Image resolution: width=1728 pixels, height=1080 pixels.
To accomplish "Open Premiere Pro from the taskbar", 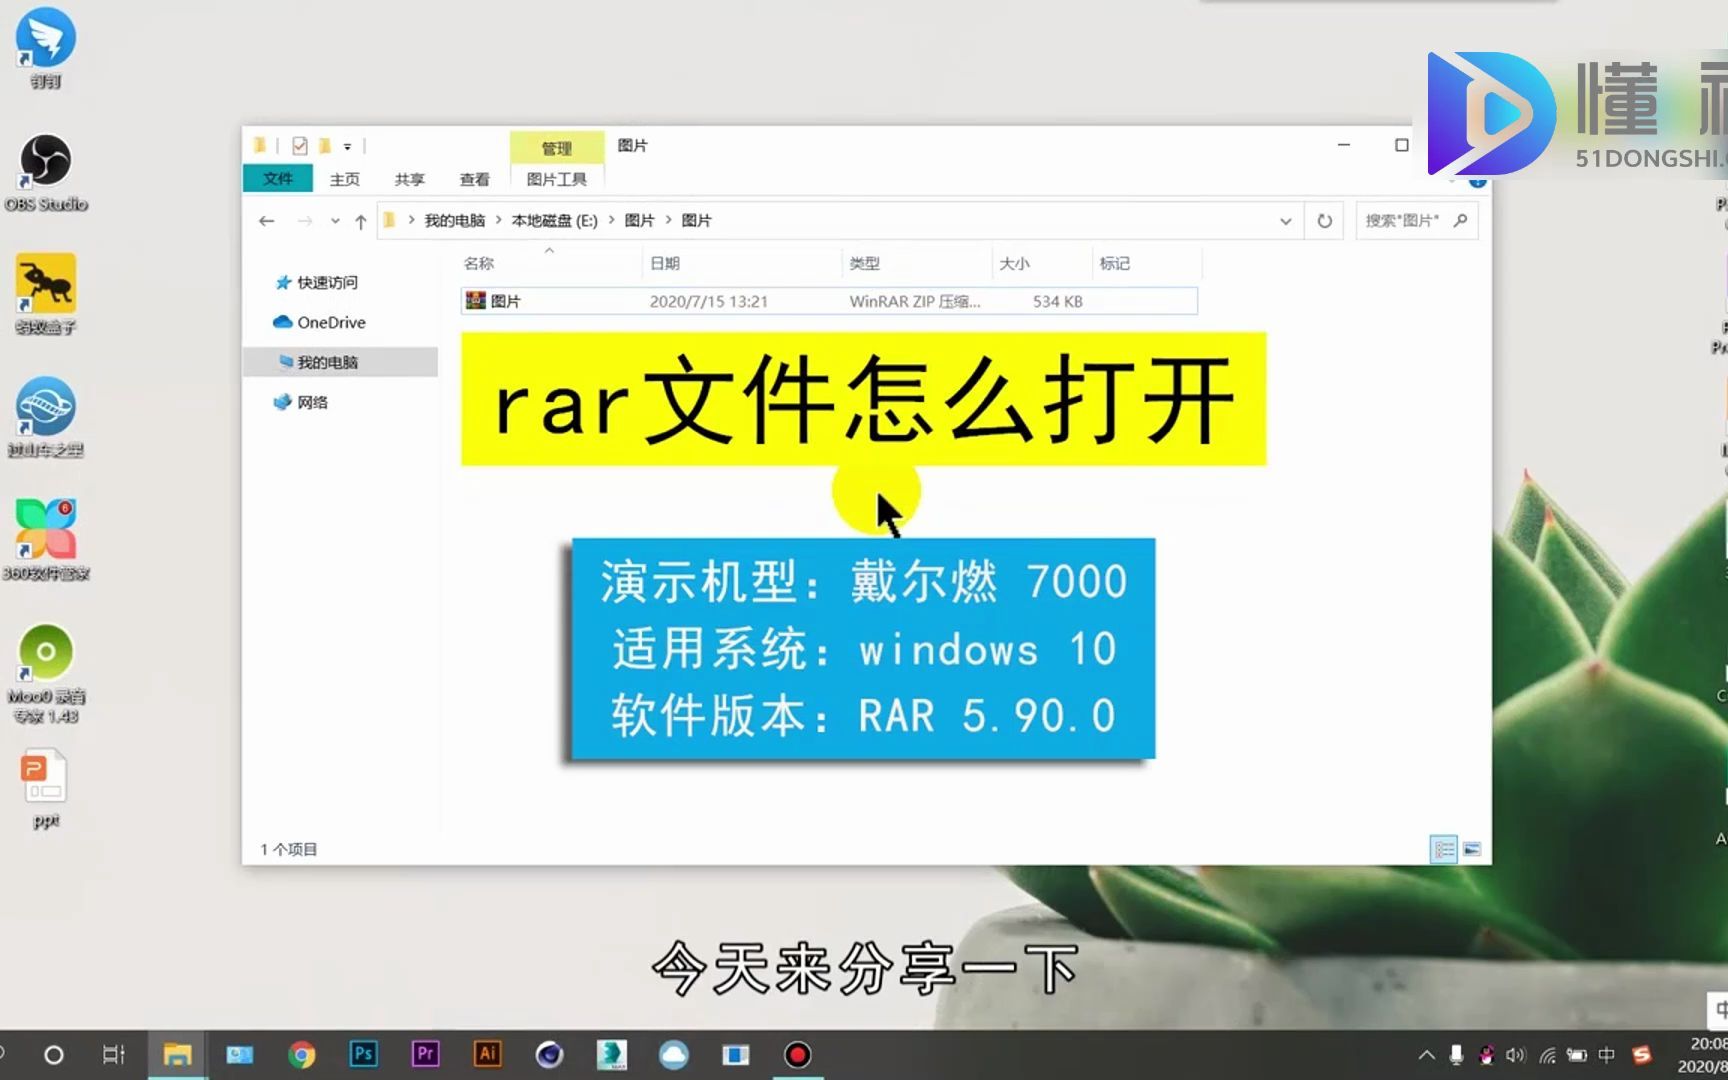I will point(425,1054).
